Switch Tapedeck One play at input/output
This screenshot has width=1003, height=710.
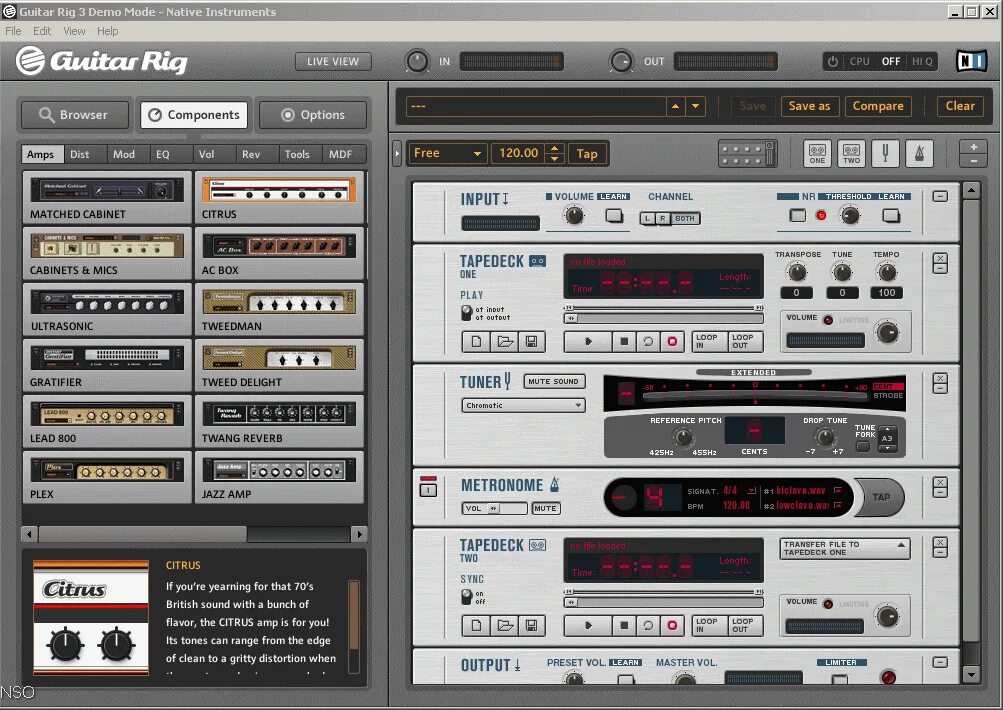(466, 313)
